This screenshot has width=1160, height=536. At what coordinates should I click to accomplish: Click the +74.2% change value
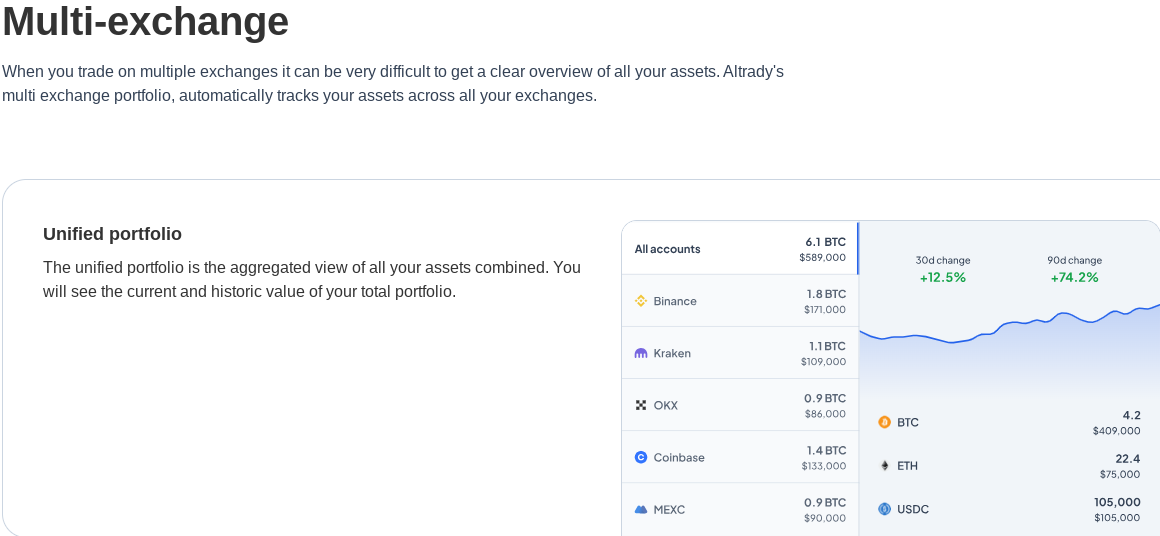(1074, 277)
